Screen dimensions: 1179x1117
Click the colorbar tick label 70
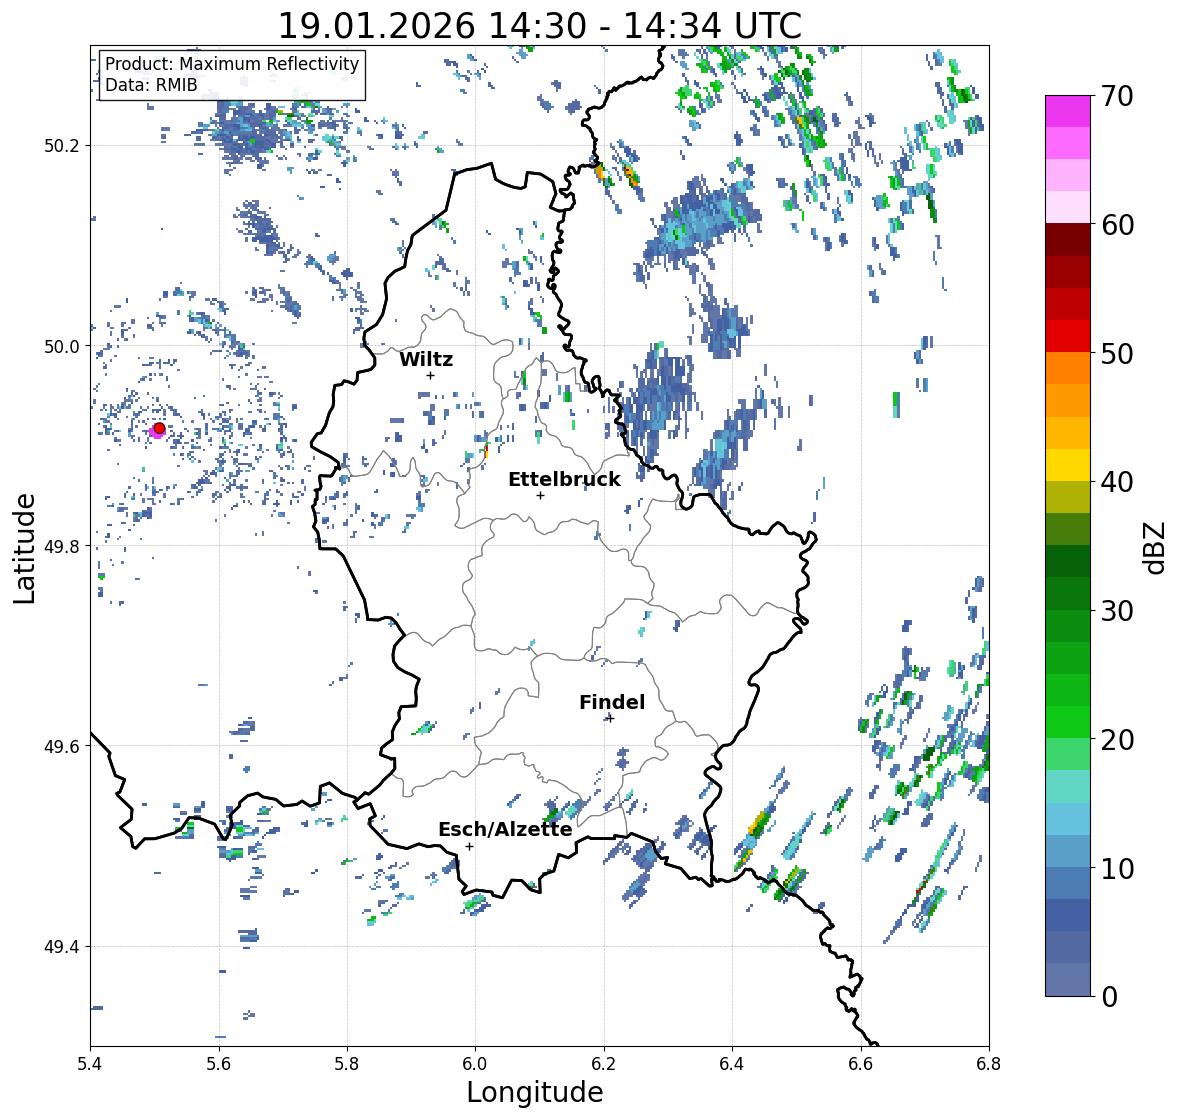1117,96
